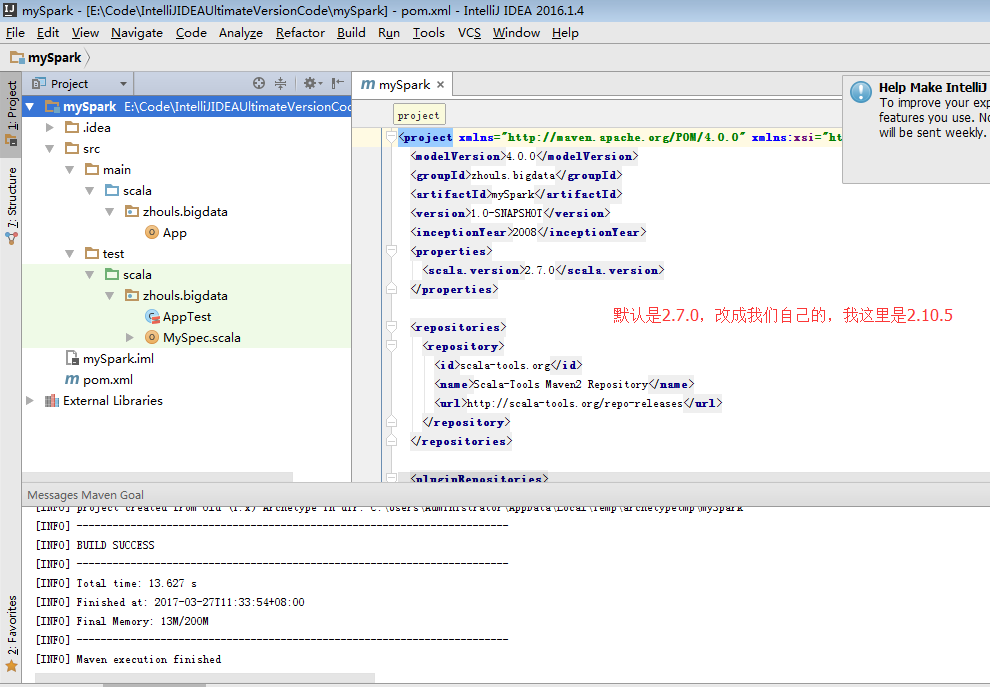
Task: Click the scala.version value 2.7.0
Action: coord(540,270)
